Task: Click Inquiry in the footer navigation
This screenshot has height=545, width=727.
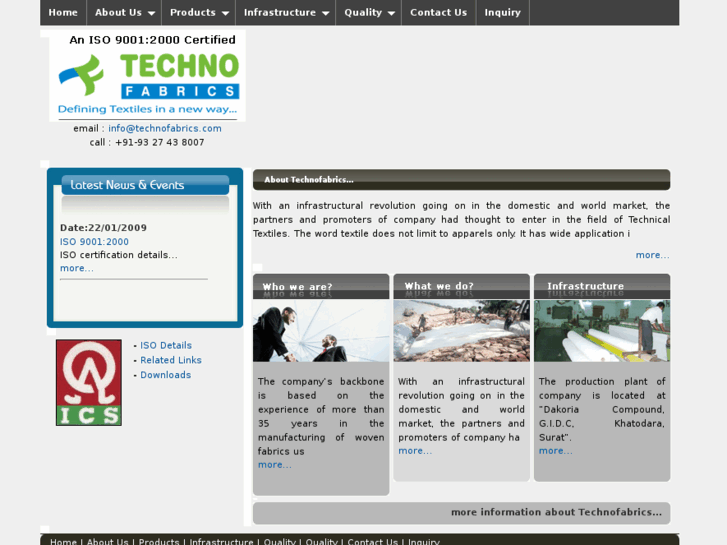Action: [x=423, y=541]
